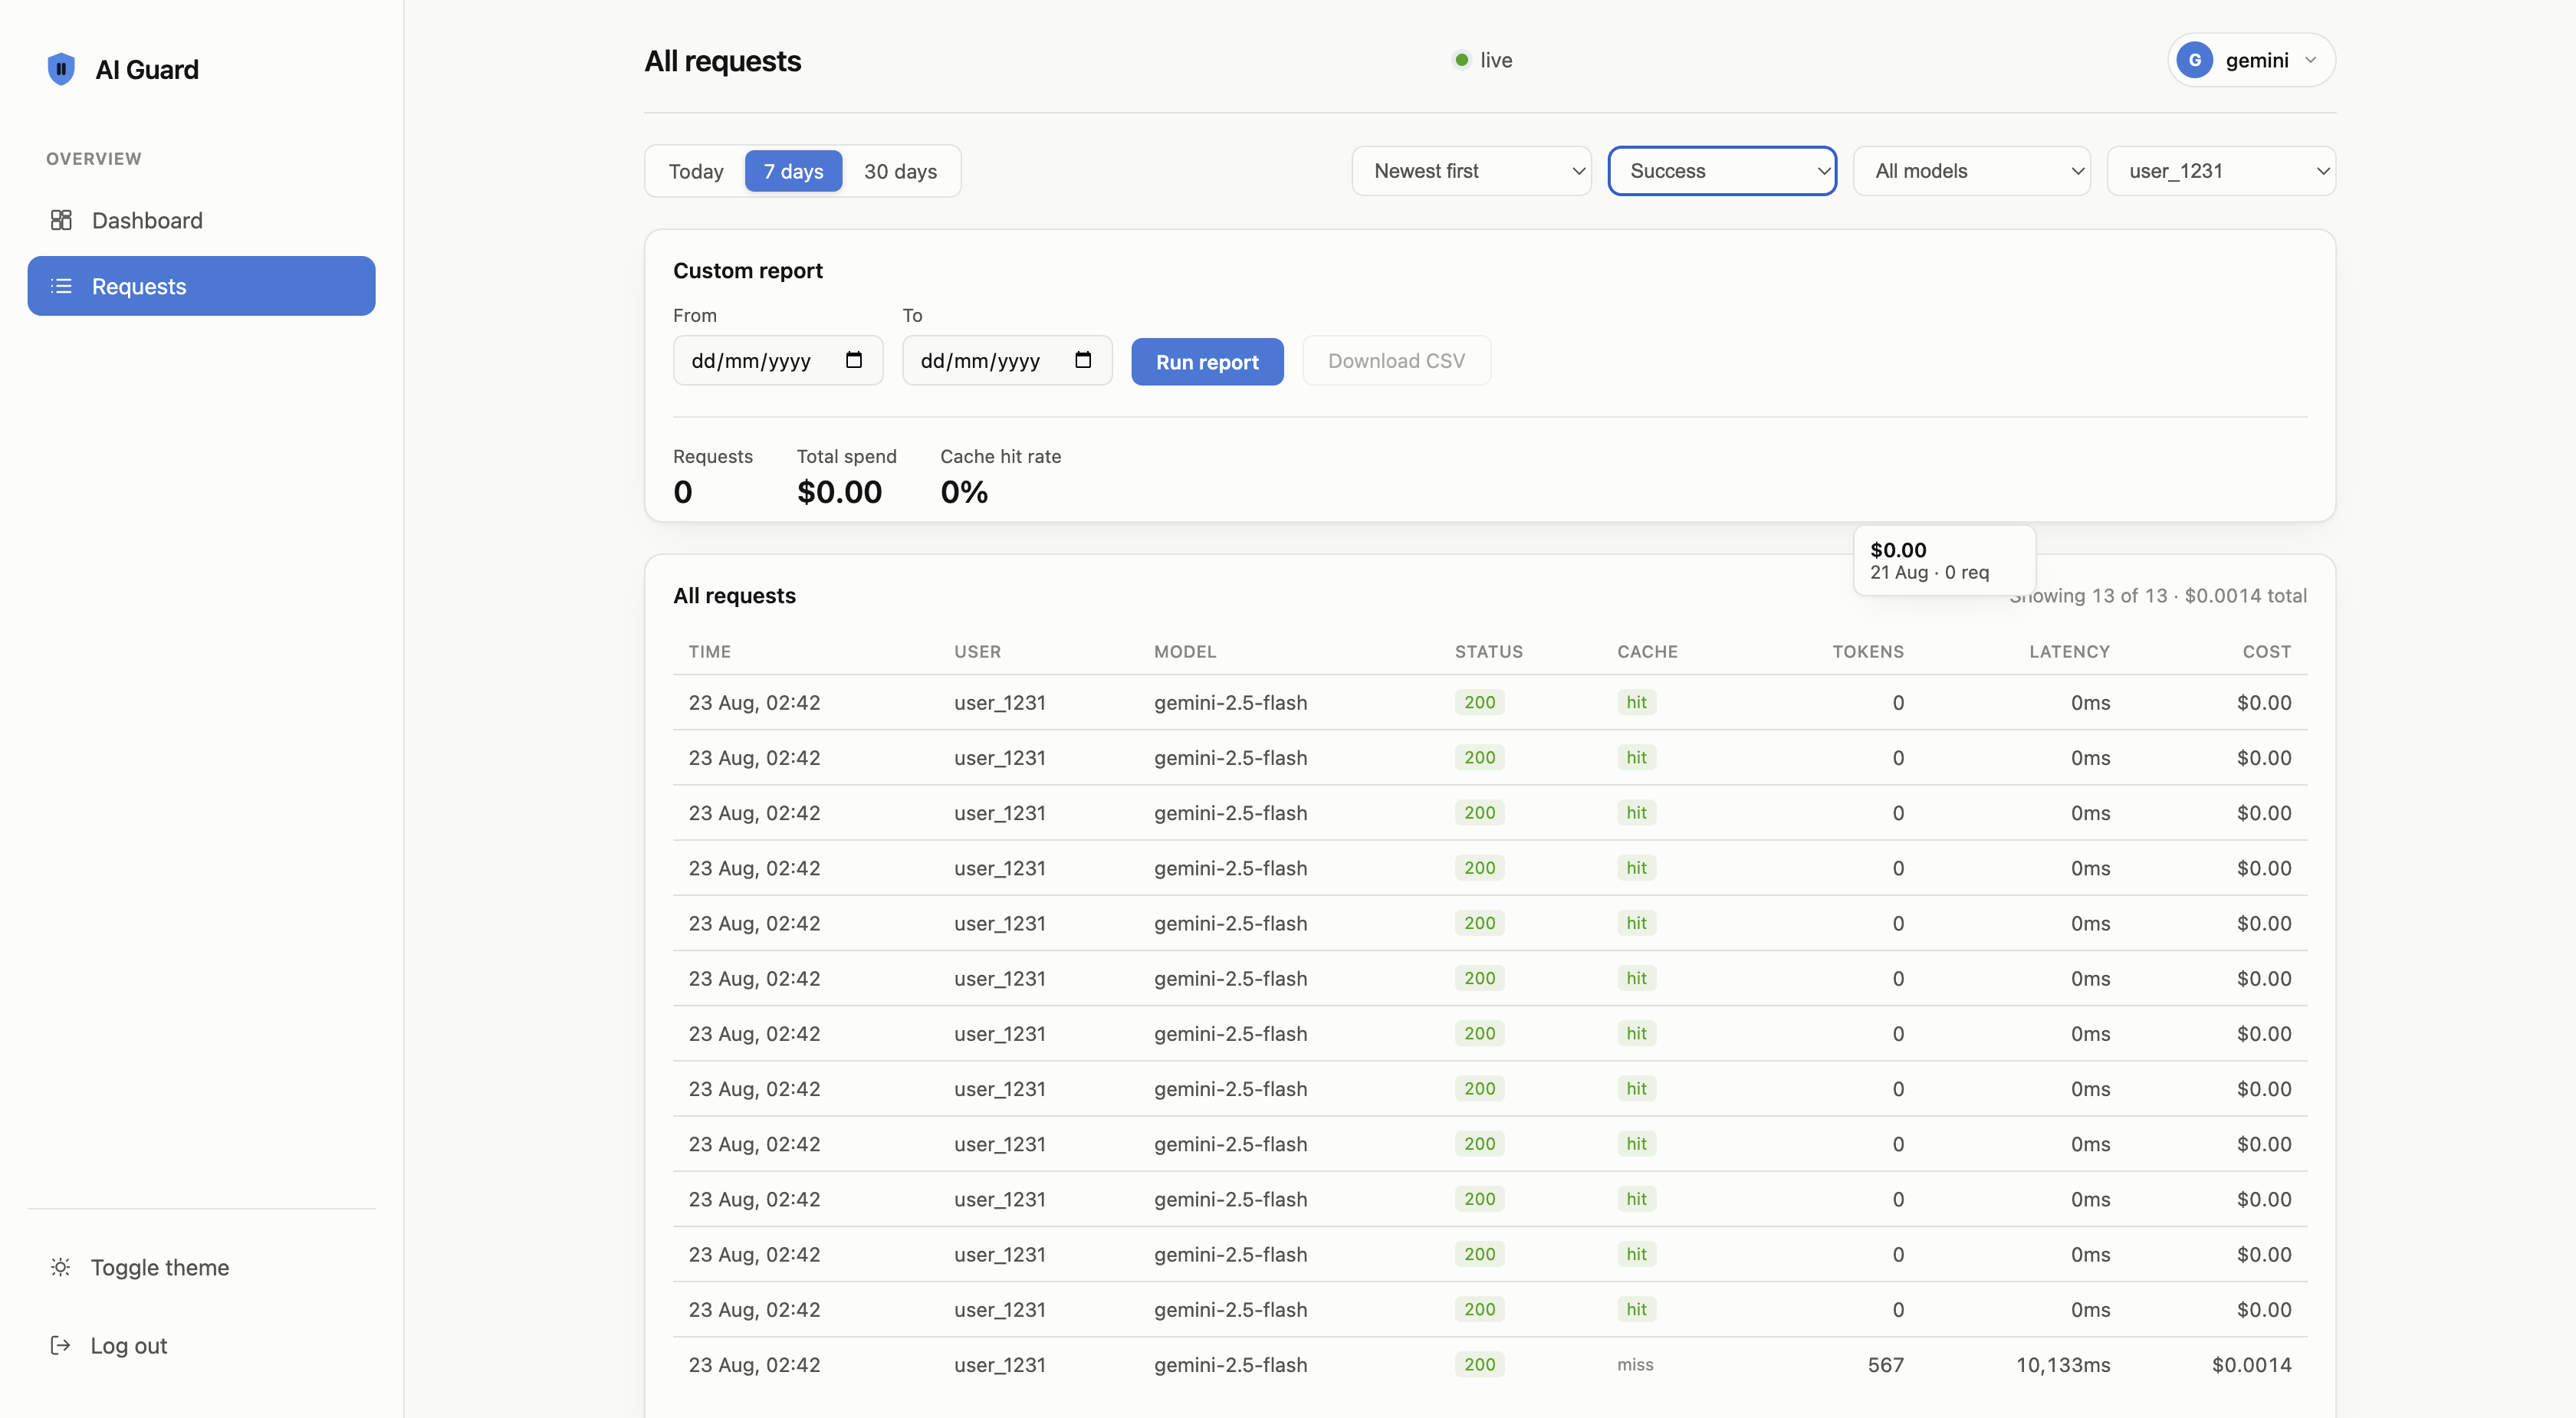Click the Log out arrow icon
Image resolution: width=2576 pixels, height=1418 pixels.
[x=60, y=1345]
